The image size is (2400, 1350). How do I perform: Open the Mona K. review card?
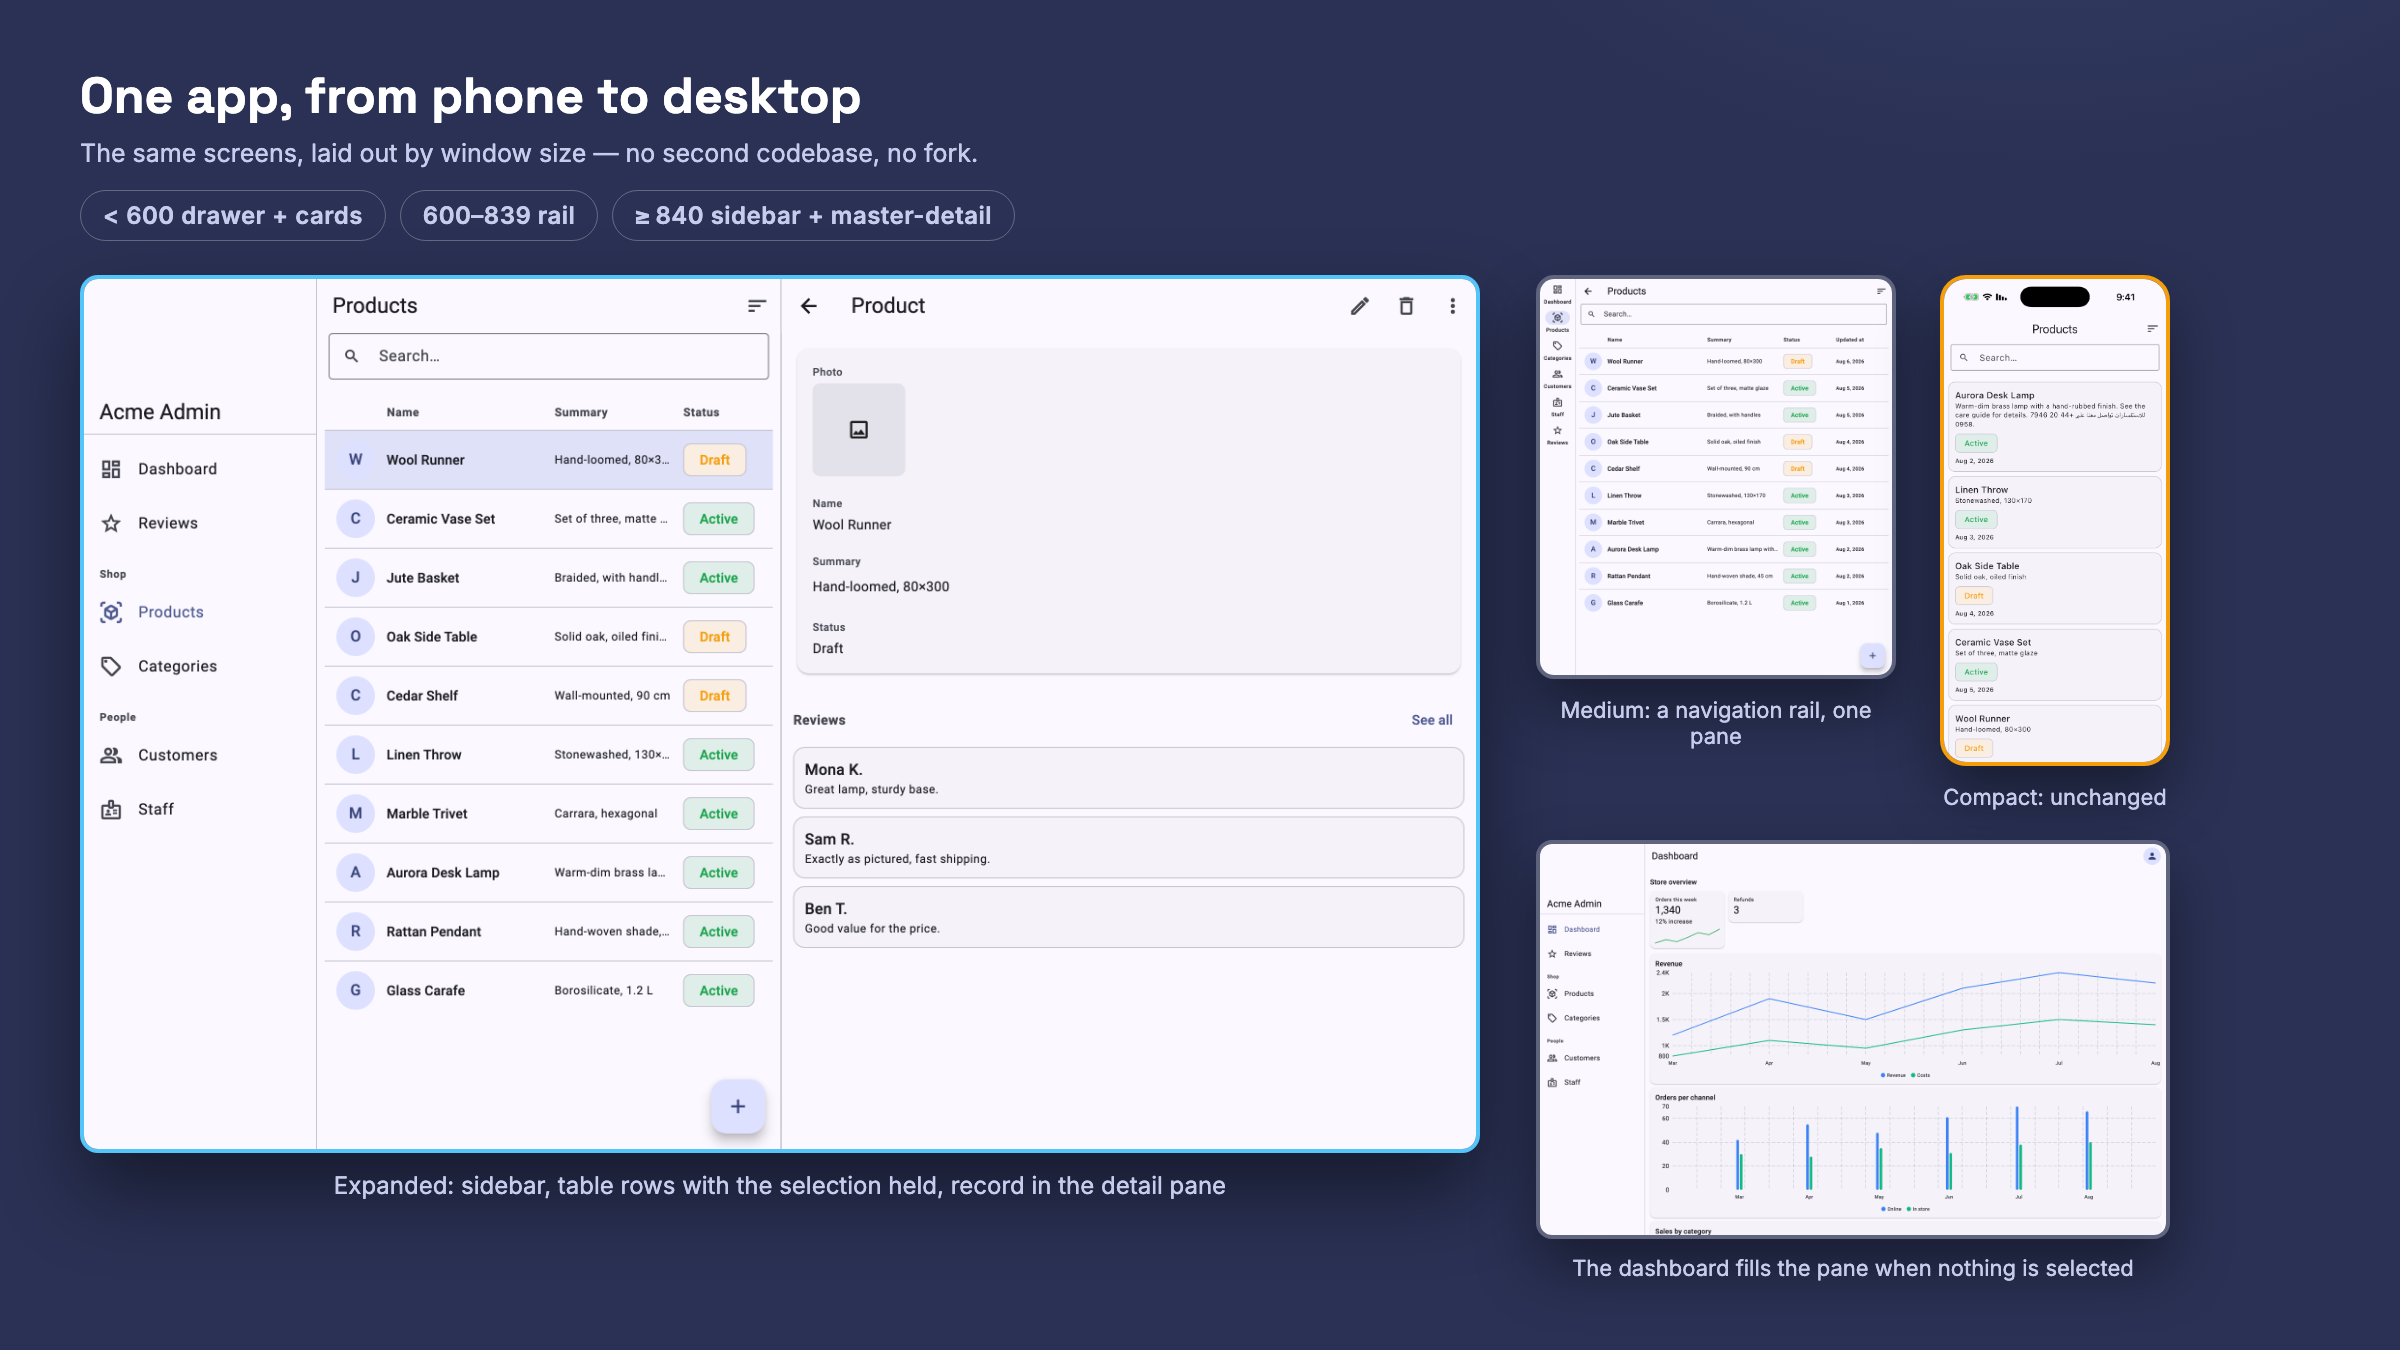tap(1128, 778)
